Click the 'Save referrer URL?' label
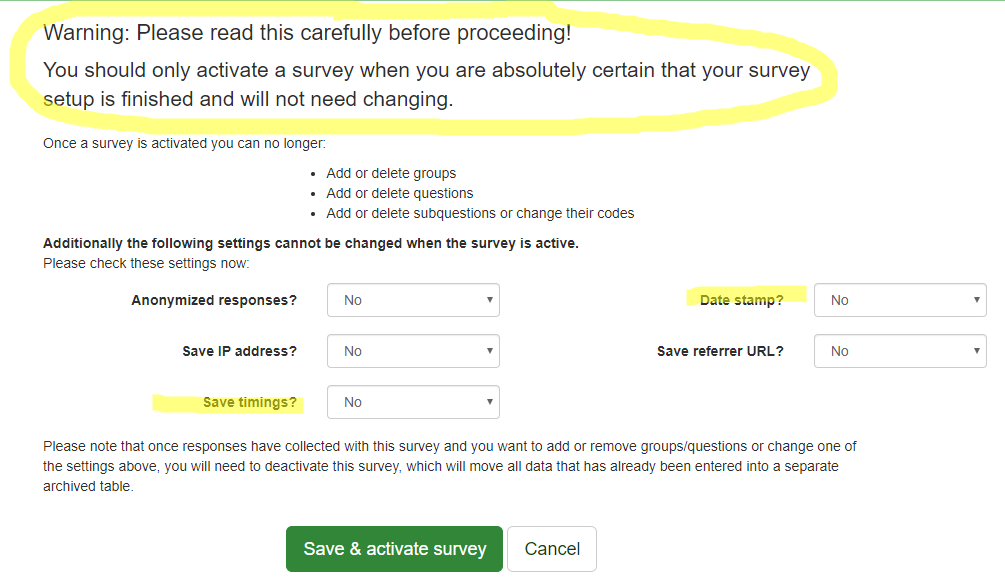Image resolution: width=1005 pixels, height=583 pixels. click(x=720, y=351)
